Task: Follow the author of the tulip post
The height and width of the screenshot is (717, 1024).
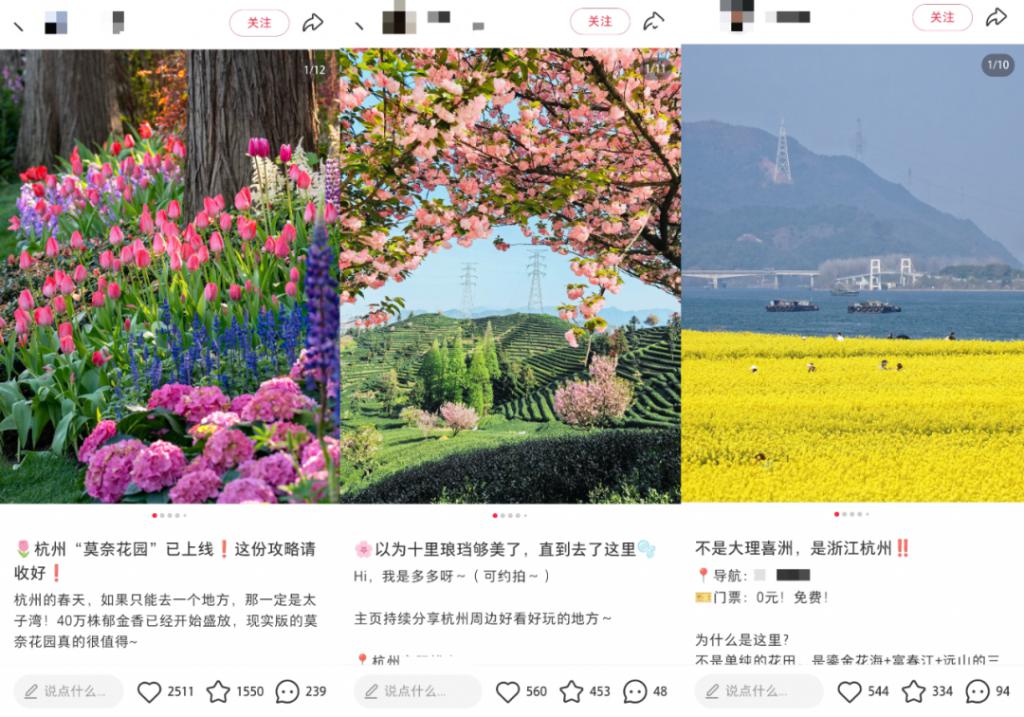Action: (259, 22)
